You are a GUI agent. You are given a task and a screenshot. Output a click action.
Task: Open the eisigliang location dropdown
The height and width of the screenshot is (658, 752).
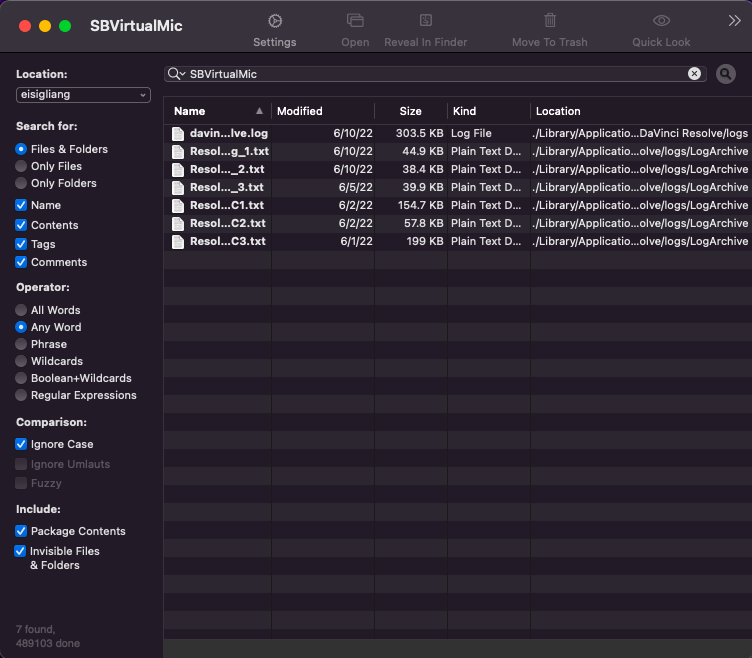tap(83, 95)
